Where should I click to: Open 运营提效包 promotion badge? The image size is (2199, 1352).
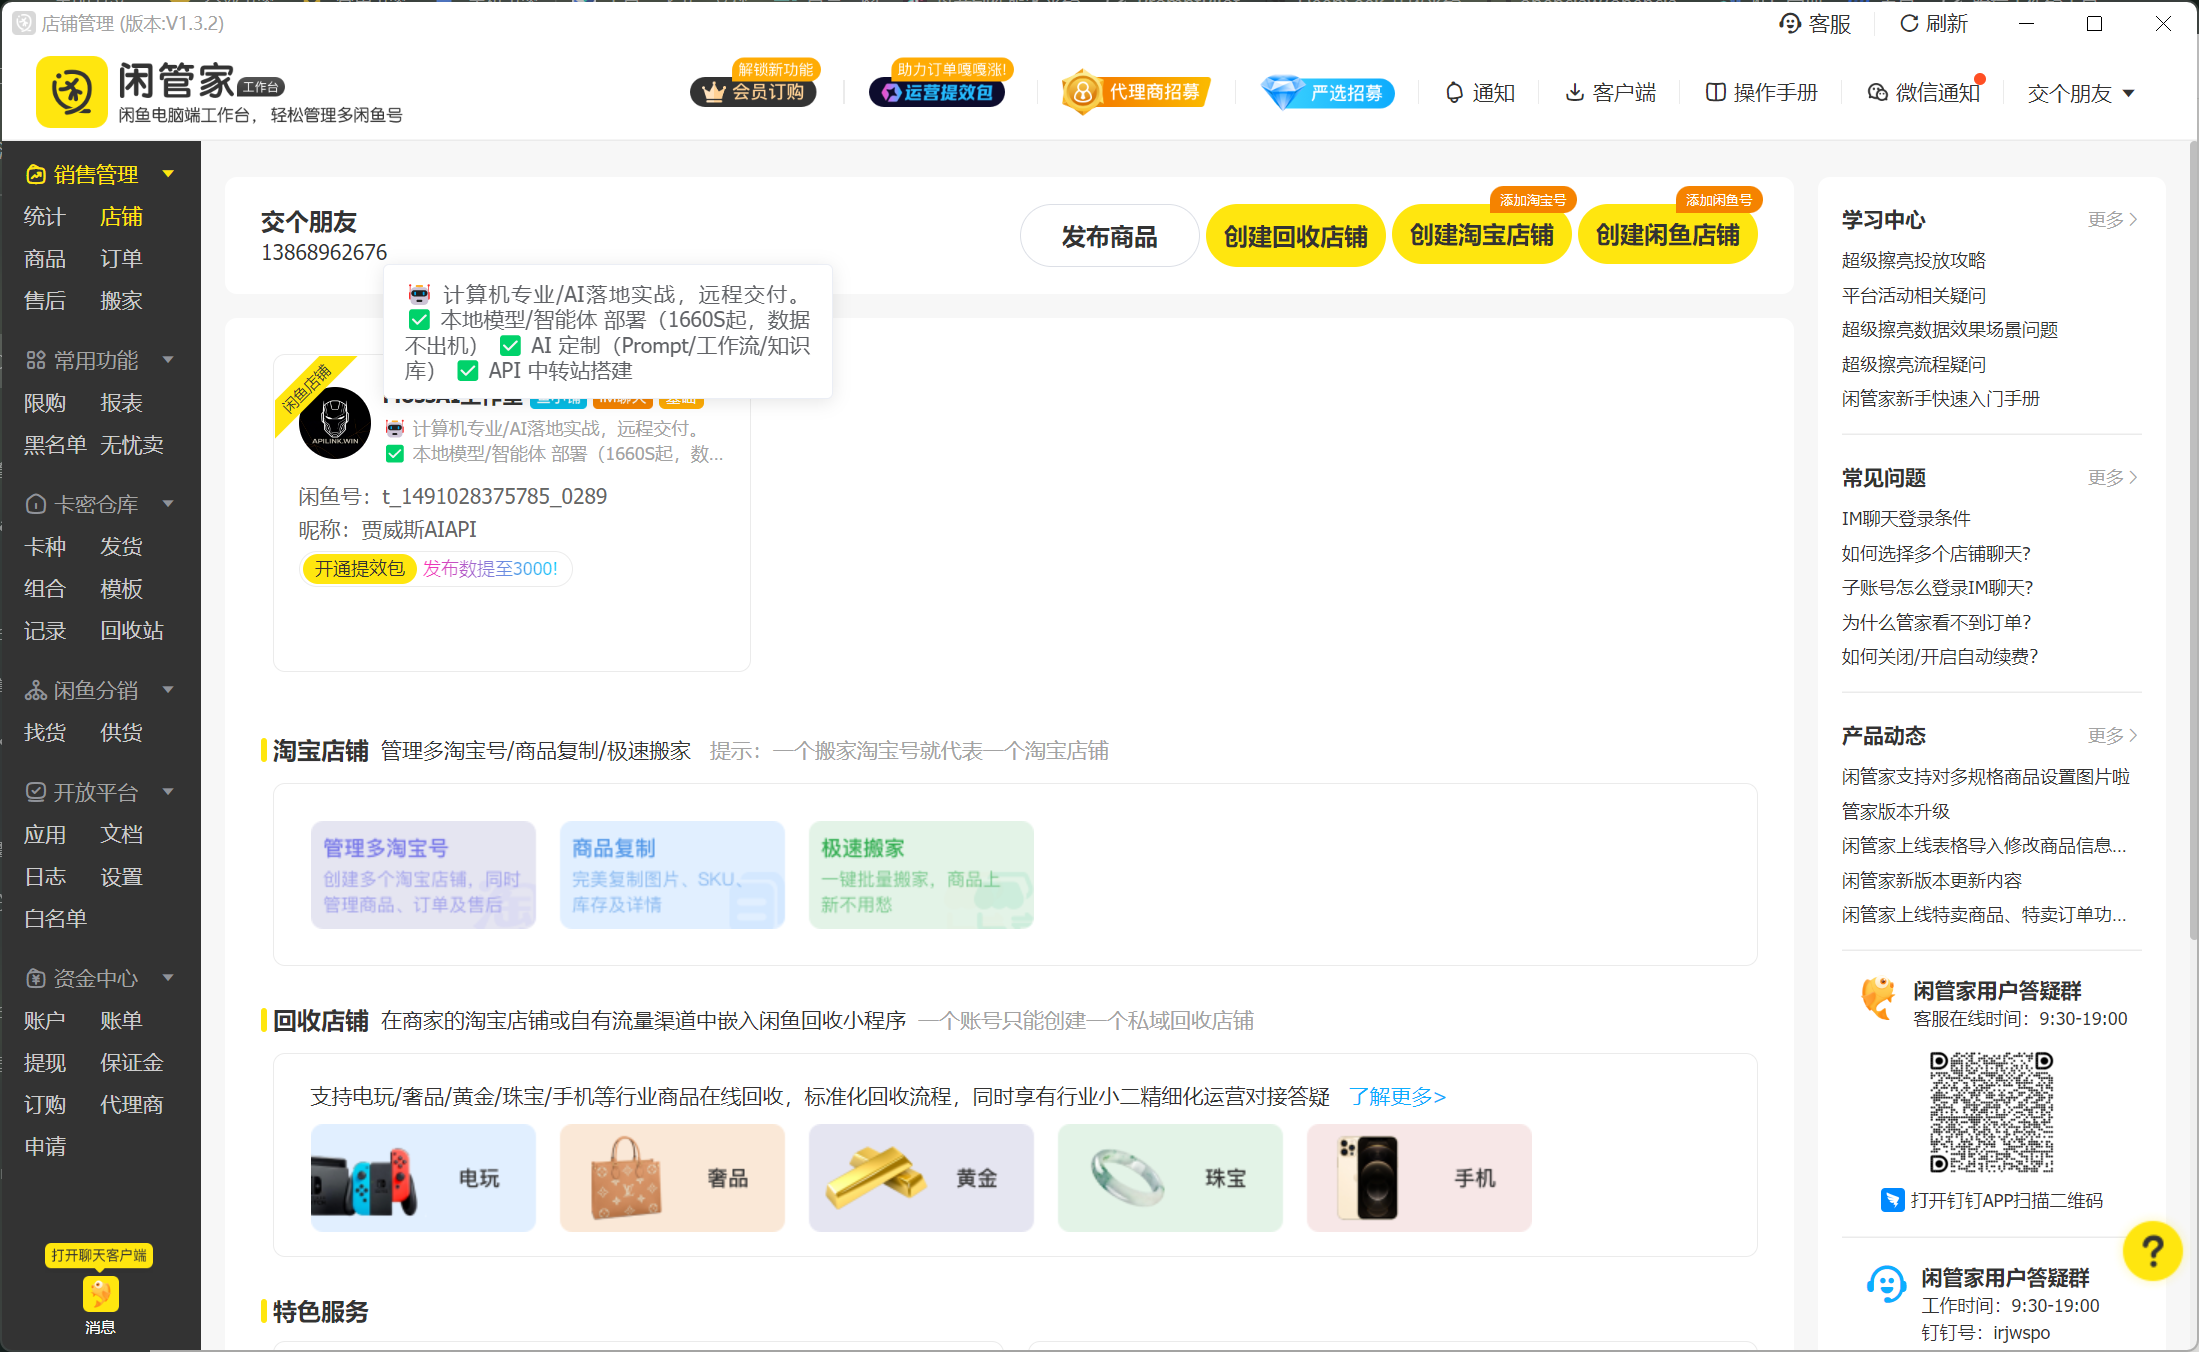(x=937, y=92)
